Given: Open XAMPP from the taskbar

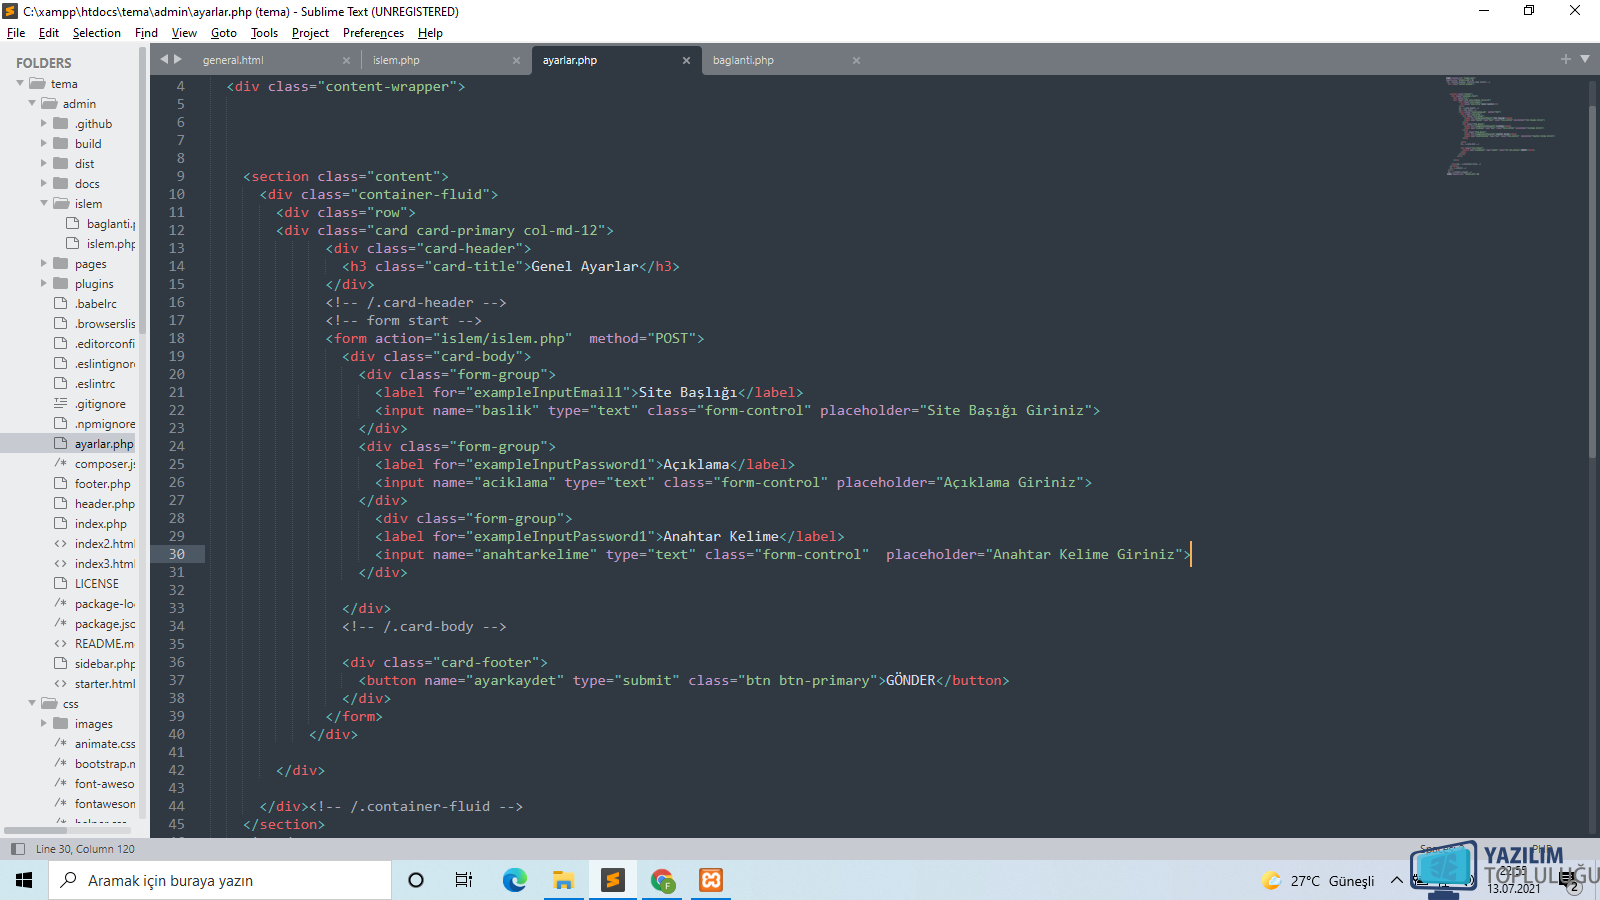Looking at the screenshot, I should [x=711, y=880].
